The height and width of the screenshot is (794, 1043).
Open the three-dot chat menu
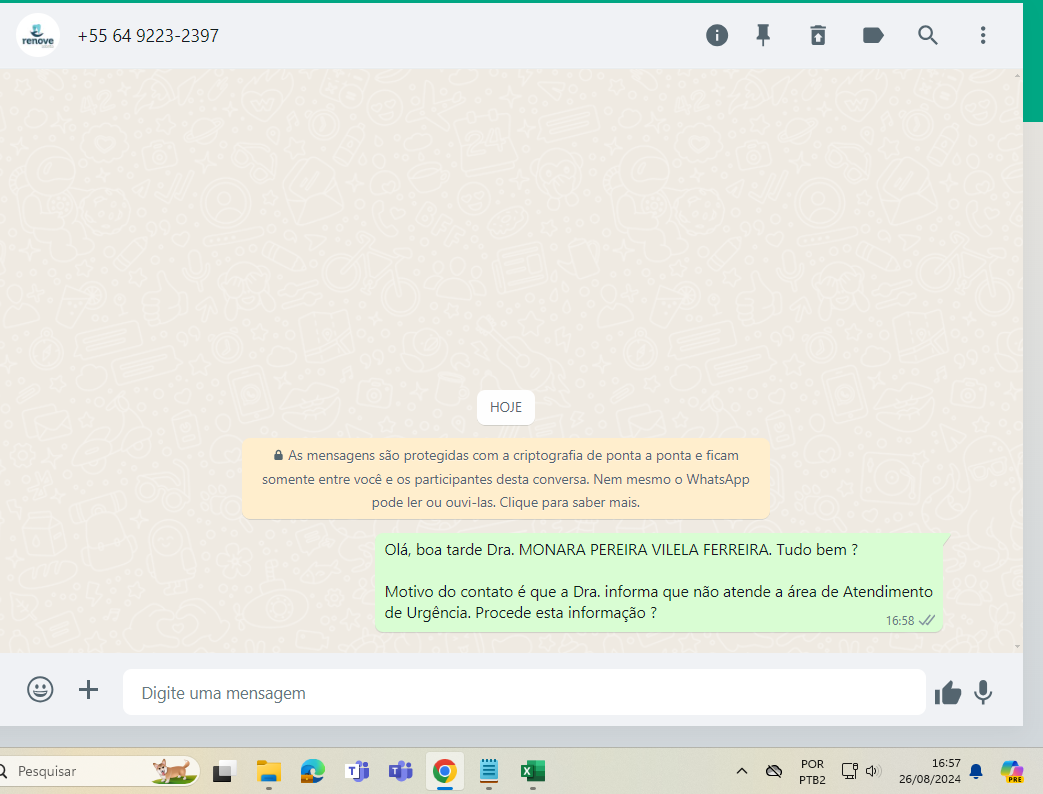click(x=982, y=35)
